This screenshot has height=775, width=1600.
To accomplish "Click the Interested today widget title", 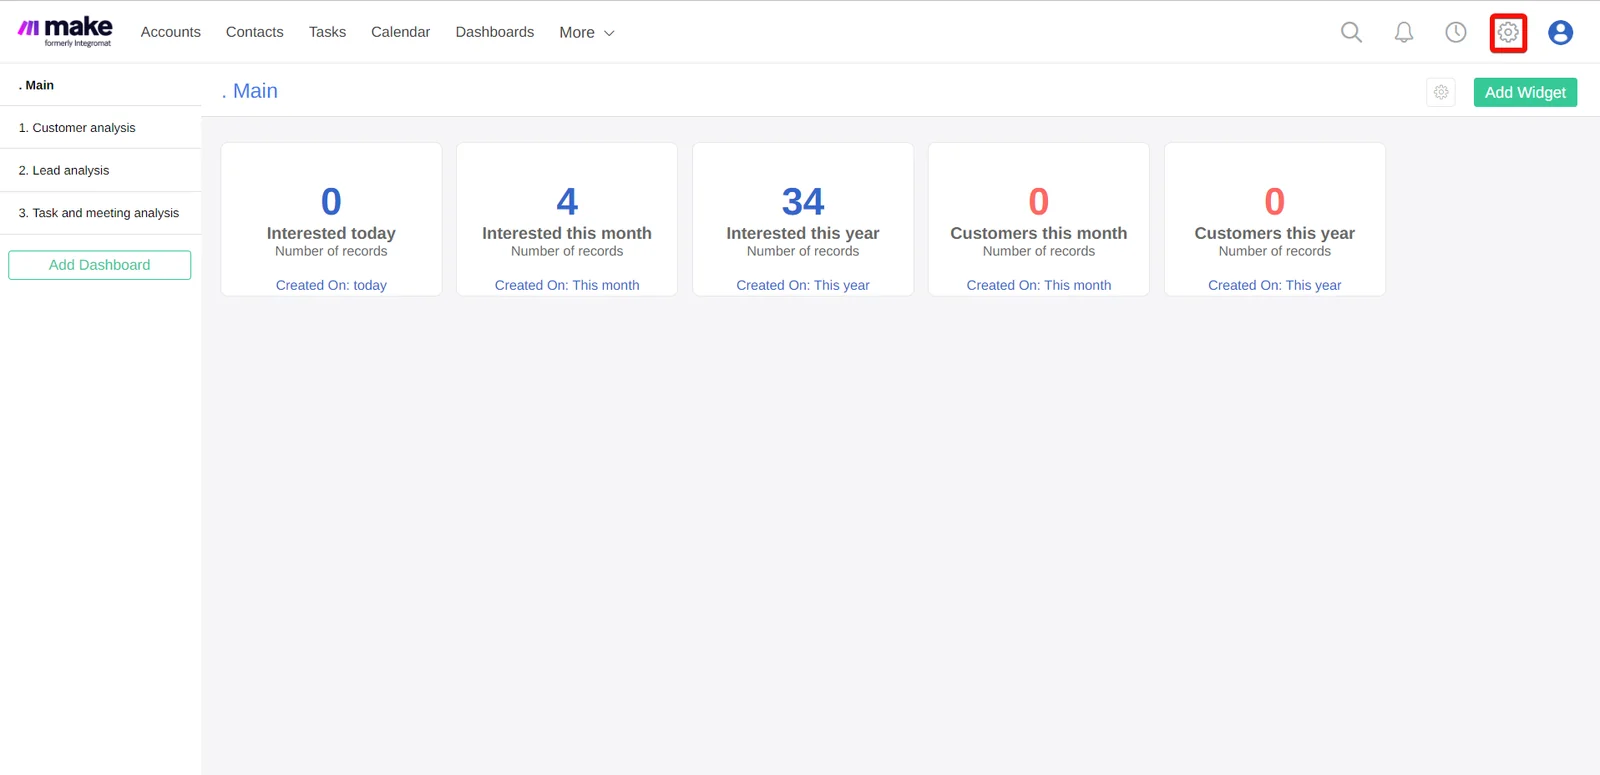I will [x=331, y=233].
